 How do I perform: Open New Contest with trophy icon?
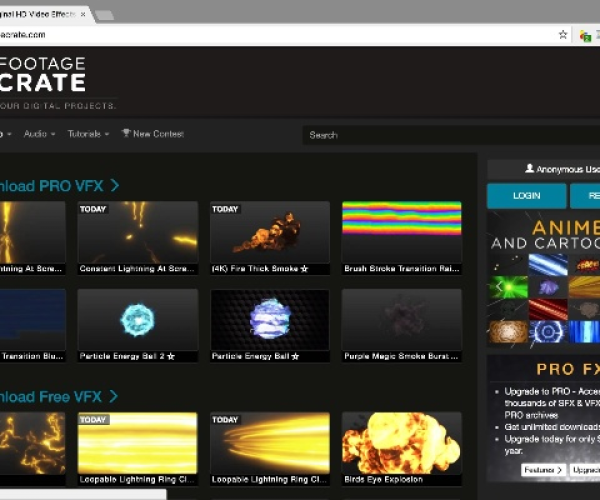click(153, 134)
